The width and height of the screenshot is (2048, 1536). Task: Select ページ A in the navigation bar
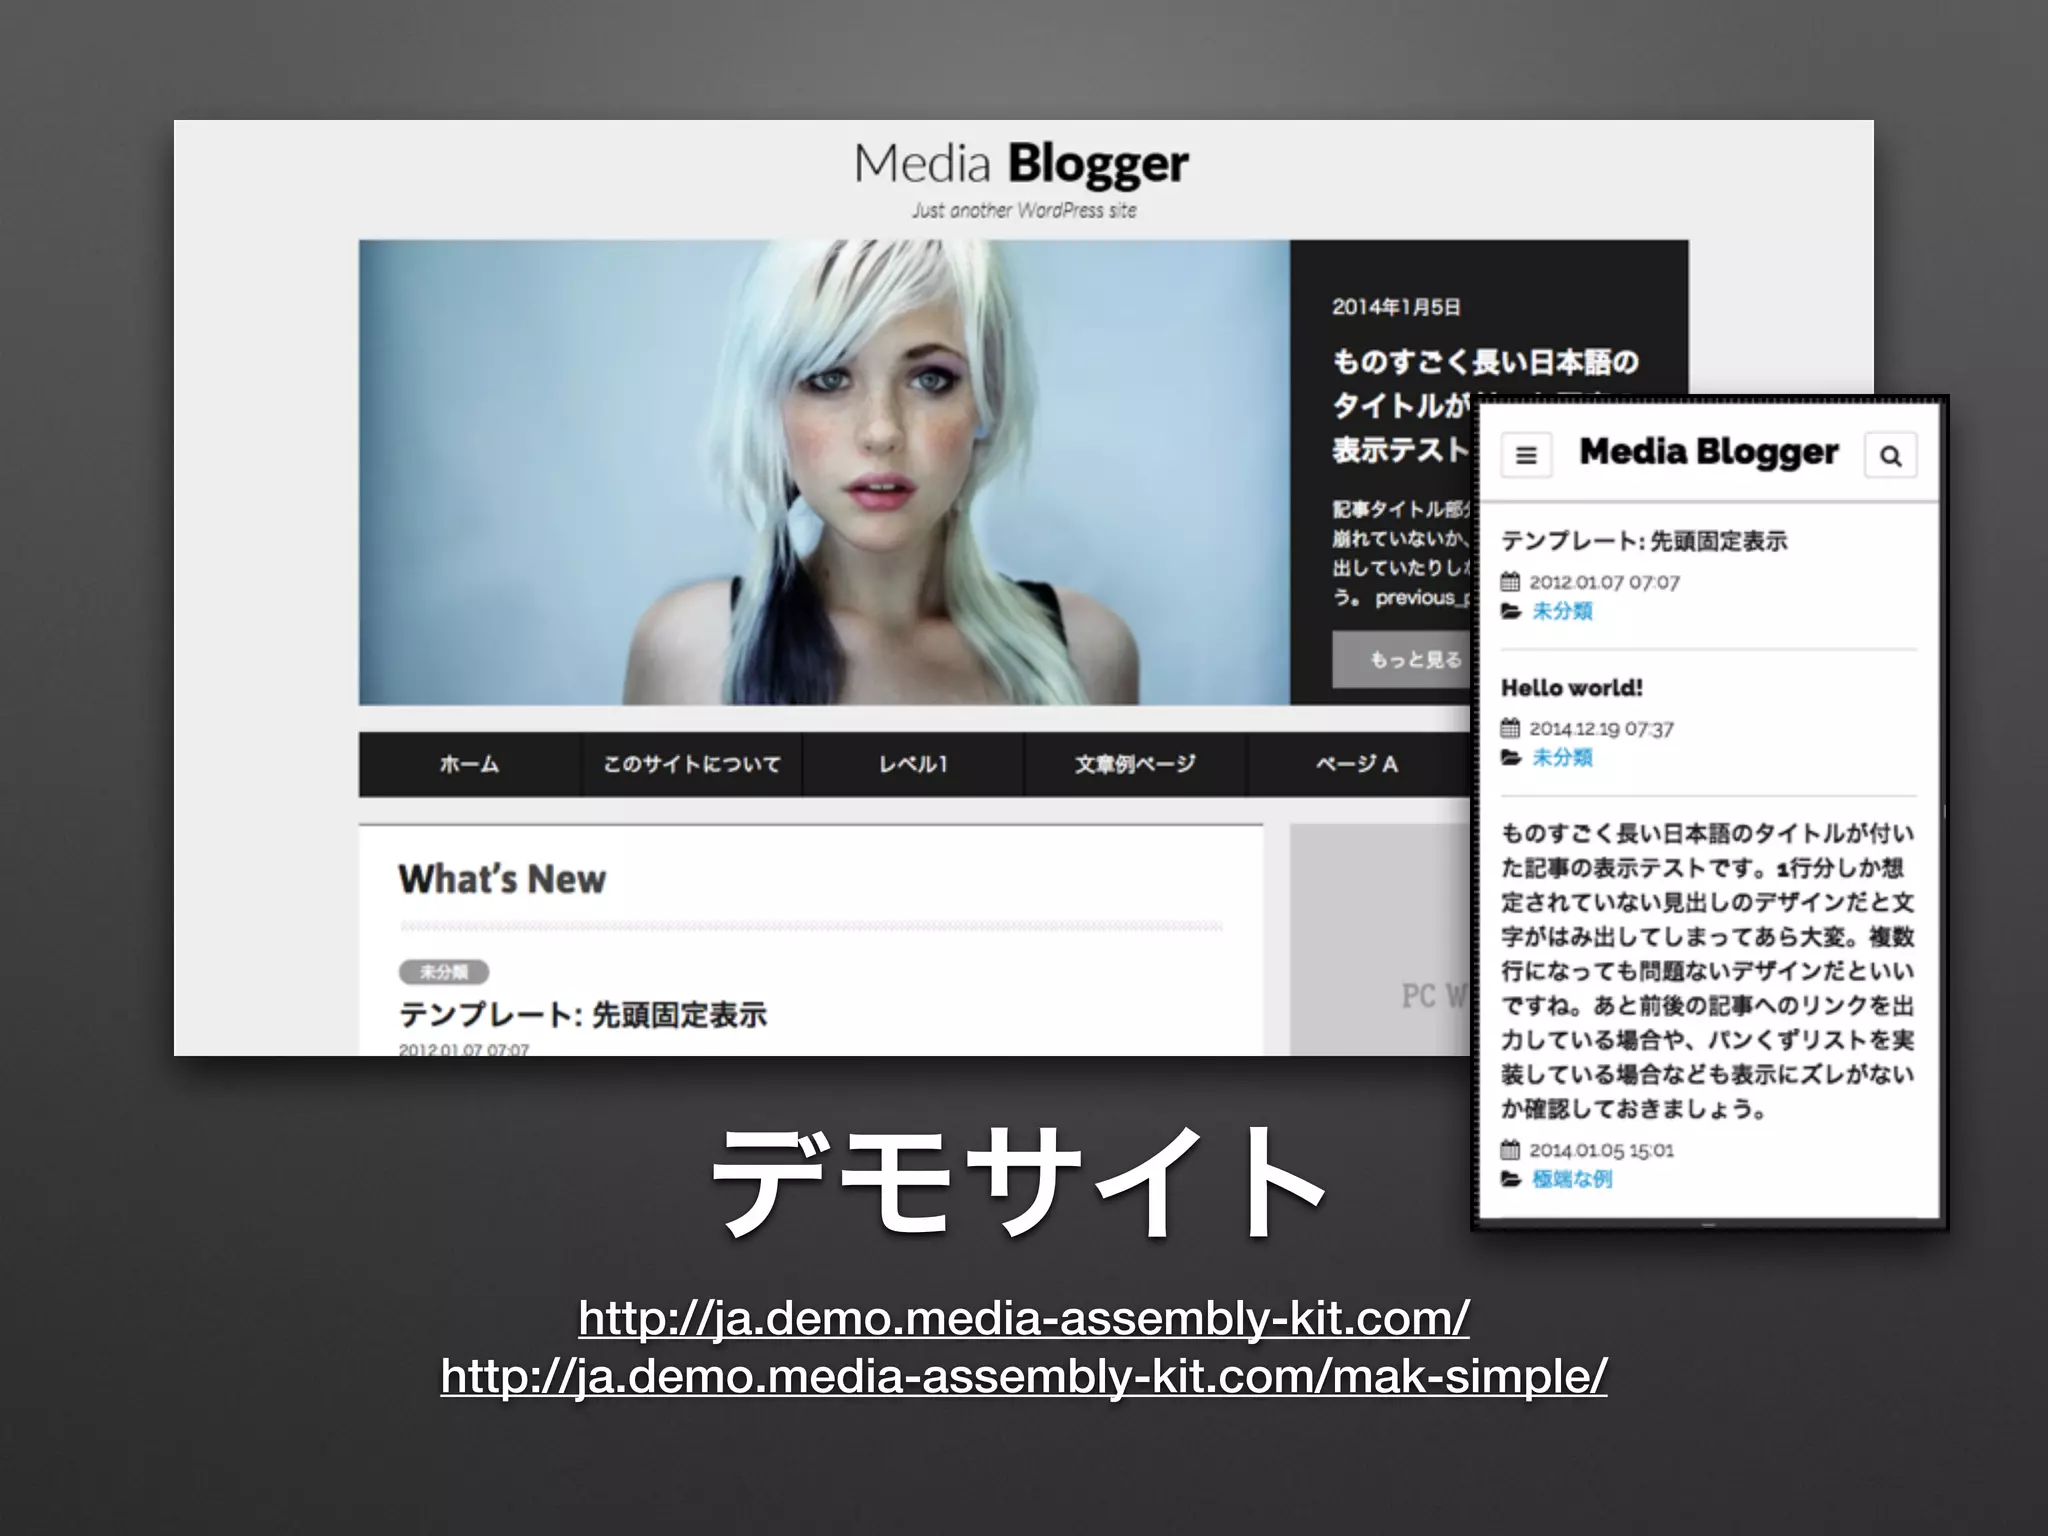[x=1356, y=765]
